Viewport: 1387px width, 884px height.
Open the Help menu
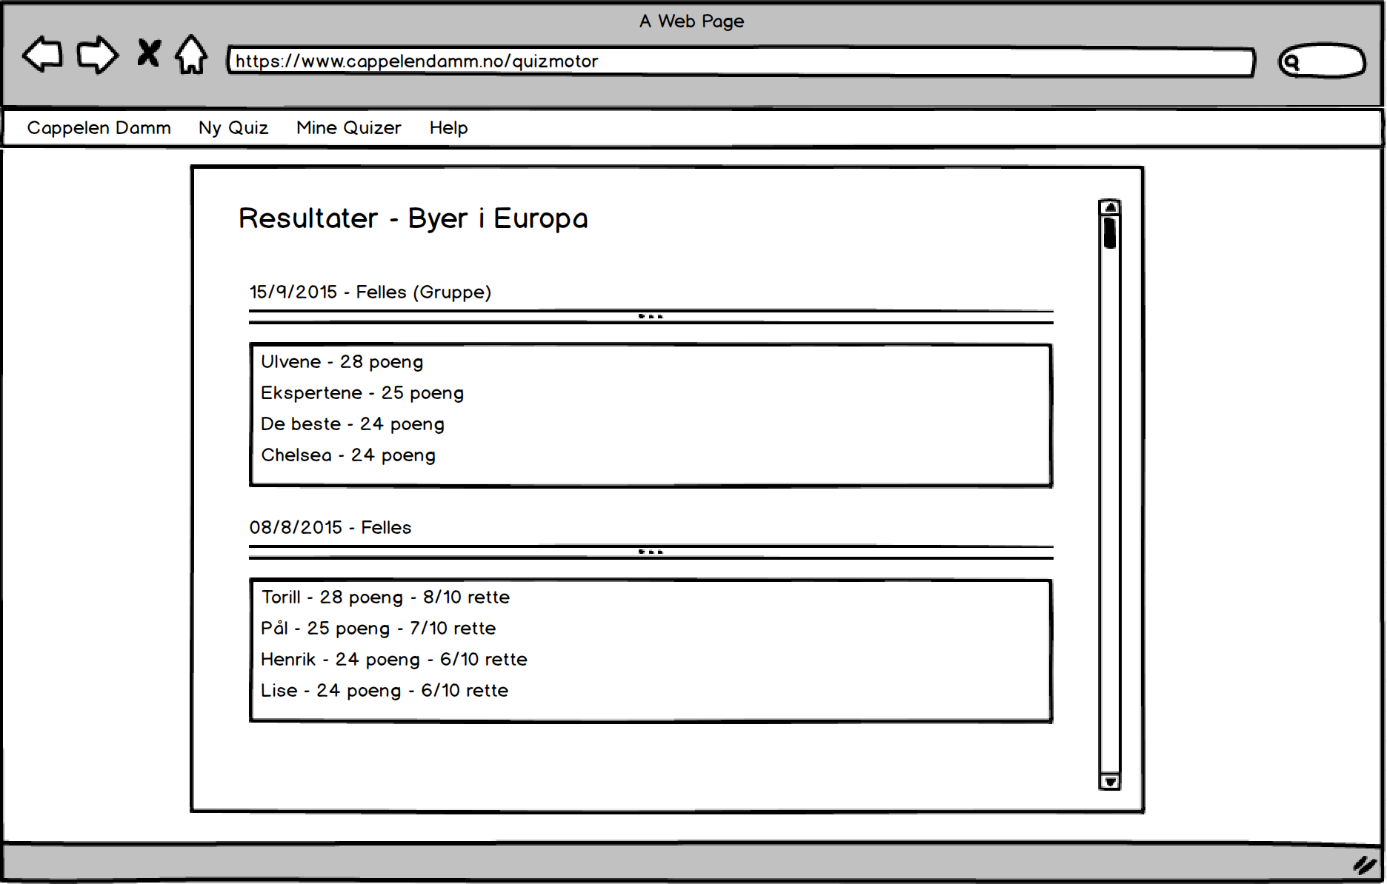[x=449, y=128]
